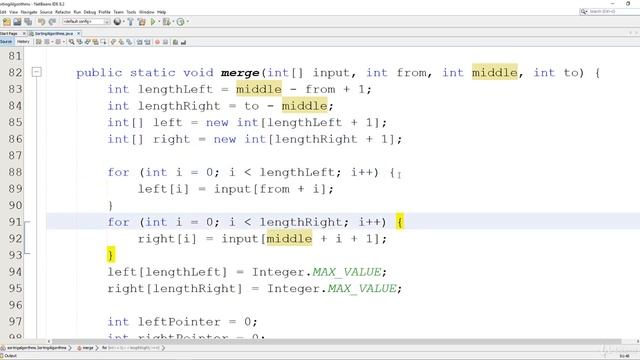This screenshot has width=640, height=360.
Task: Click the Clean and Build icon
Action: (142, 22)
